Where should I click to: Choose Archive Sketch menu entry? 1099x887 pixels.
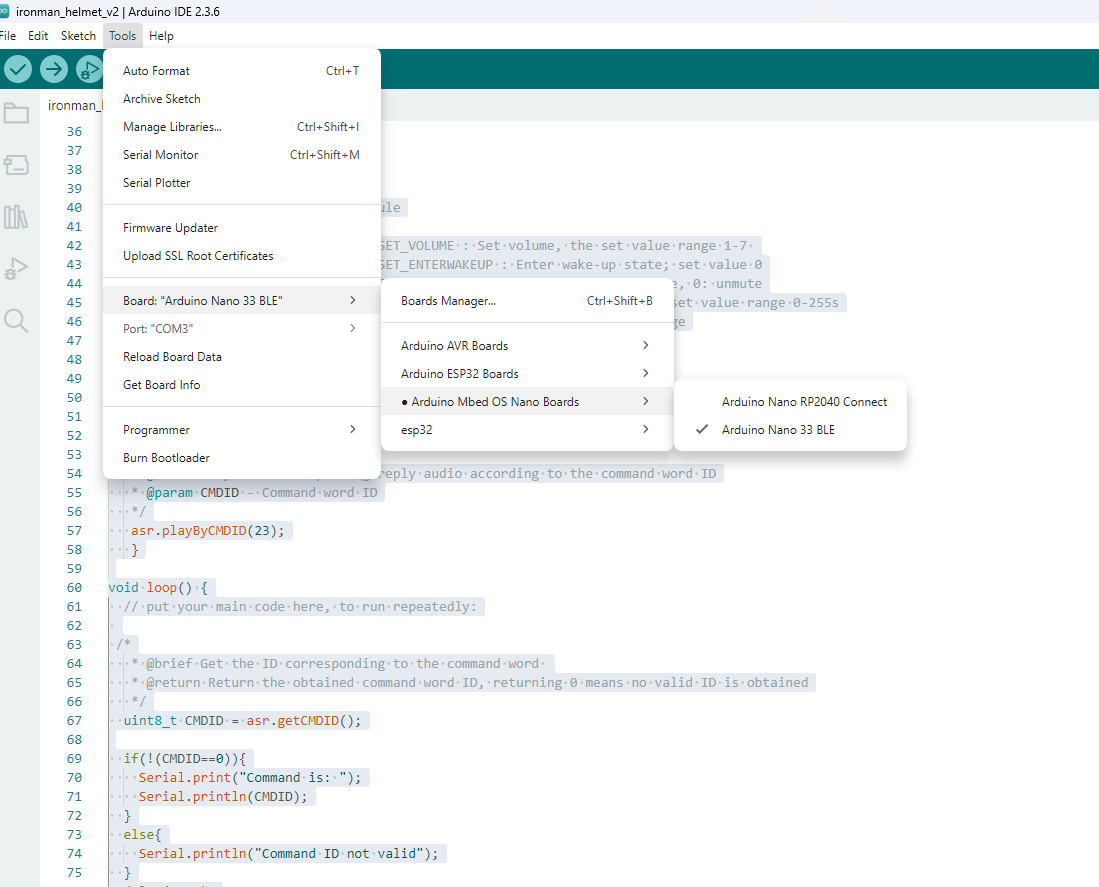242,99
